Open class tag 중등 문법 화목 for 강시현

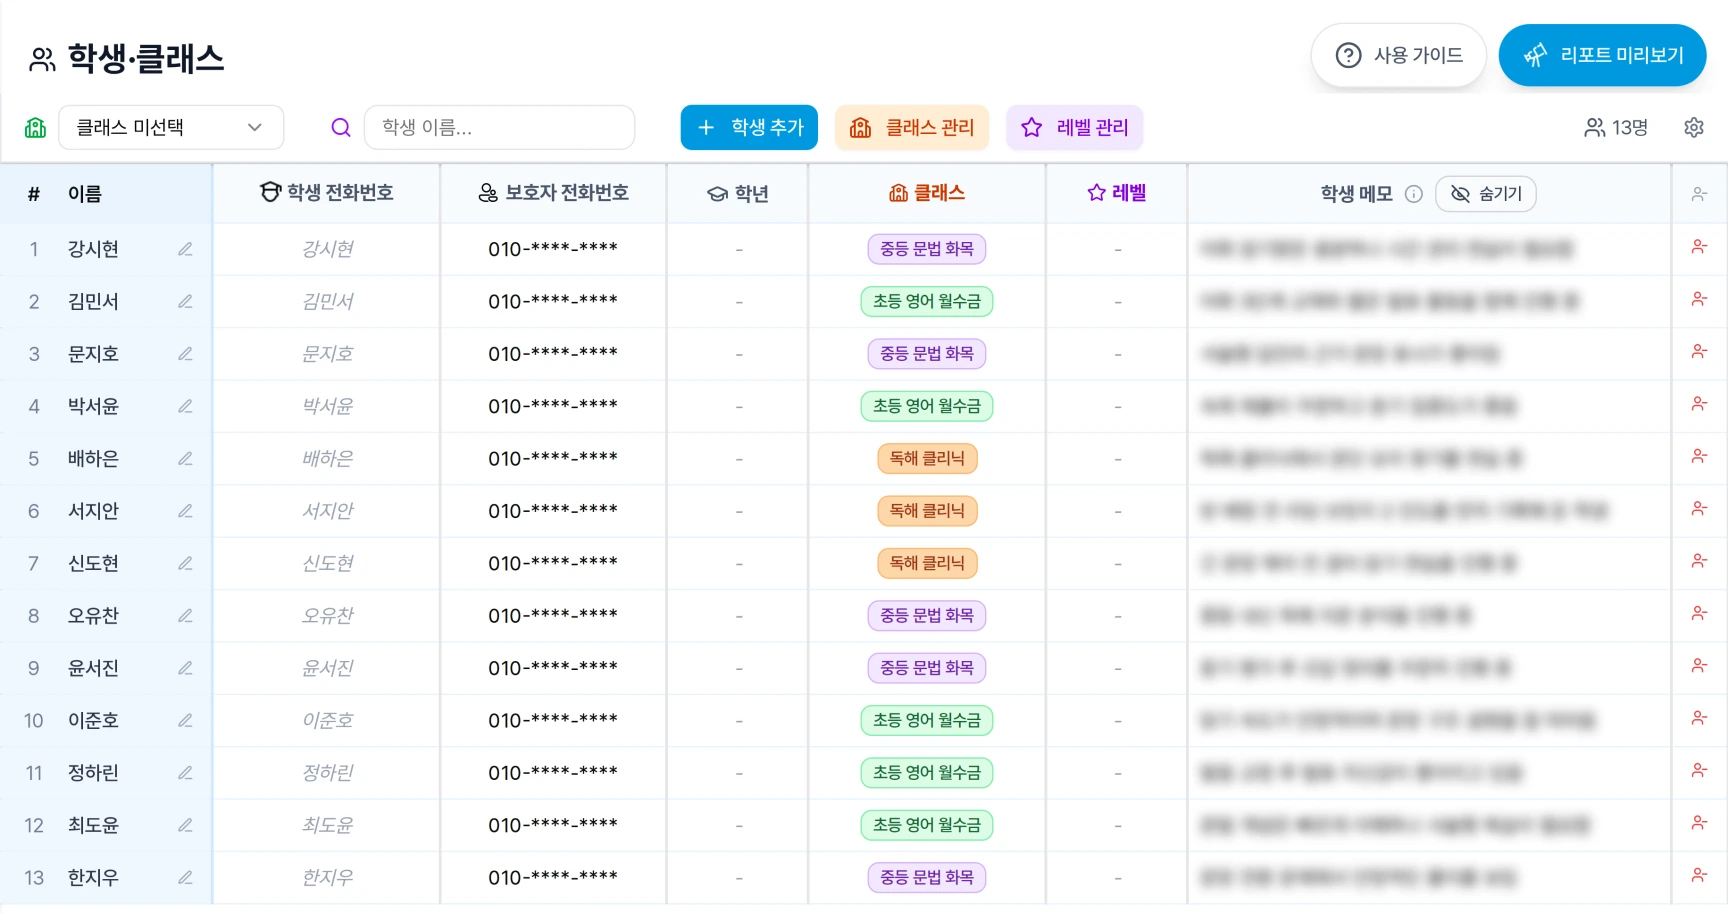(x=927, y=249)
